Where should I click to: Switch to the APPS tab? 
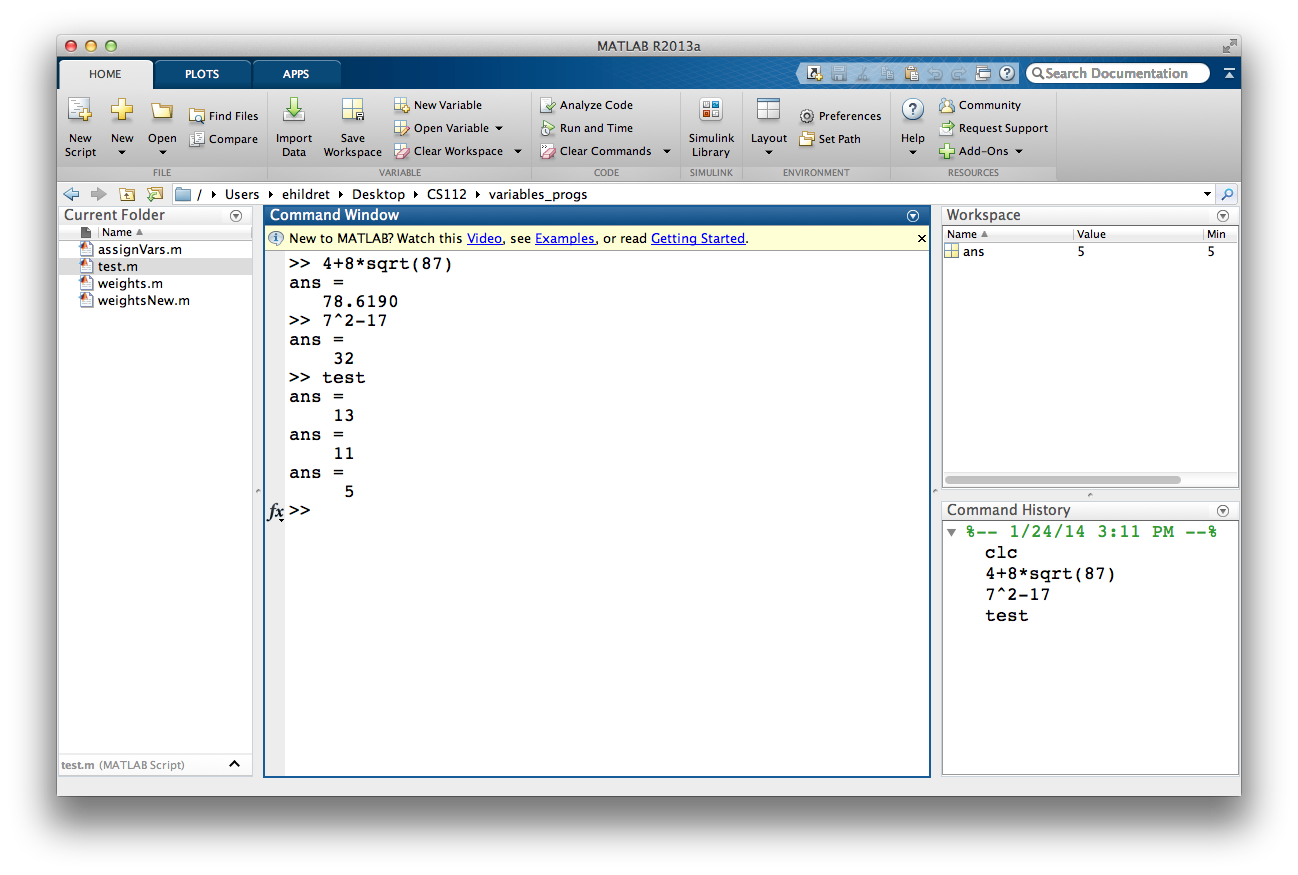[x=296, y=74]
